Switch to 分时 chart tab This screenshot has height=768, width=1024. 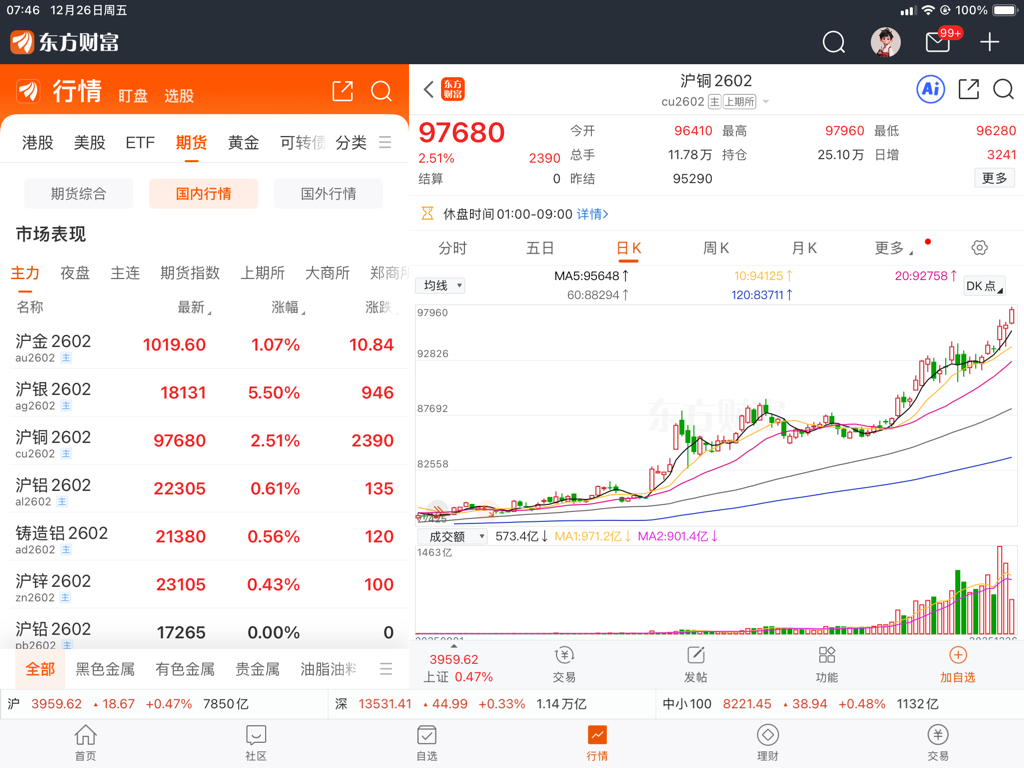(453, 248)
